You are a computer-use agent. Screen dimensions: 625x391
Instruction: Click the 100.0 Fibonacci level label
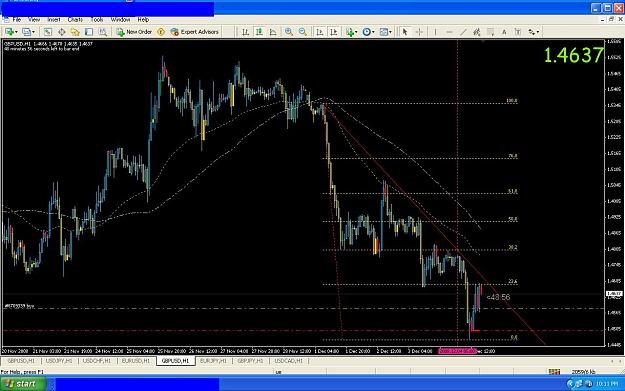click(512, 101)
